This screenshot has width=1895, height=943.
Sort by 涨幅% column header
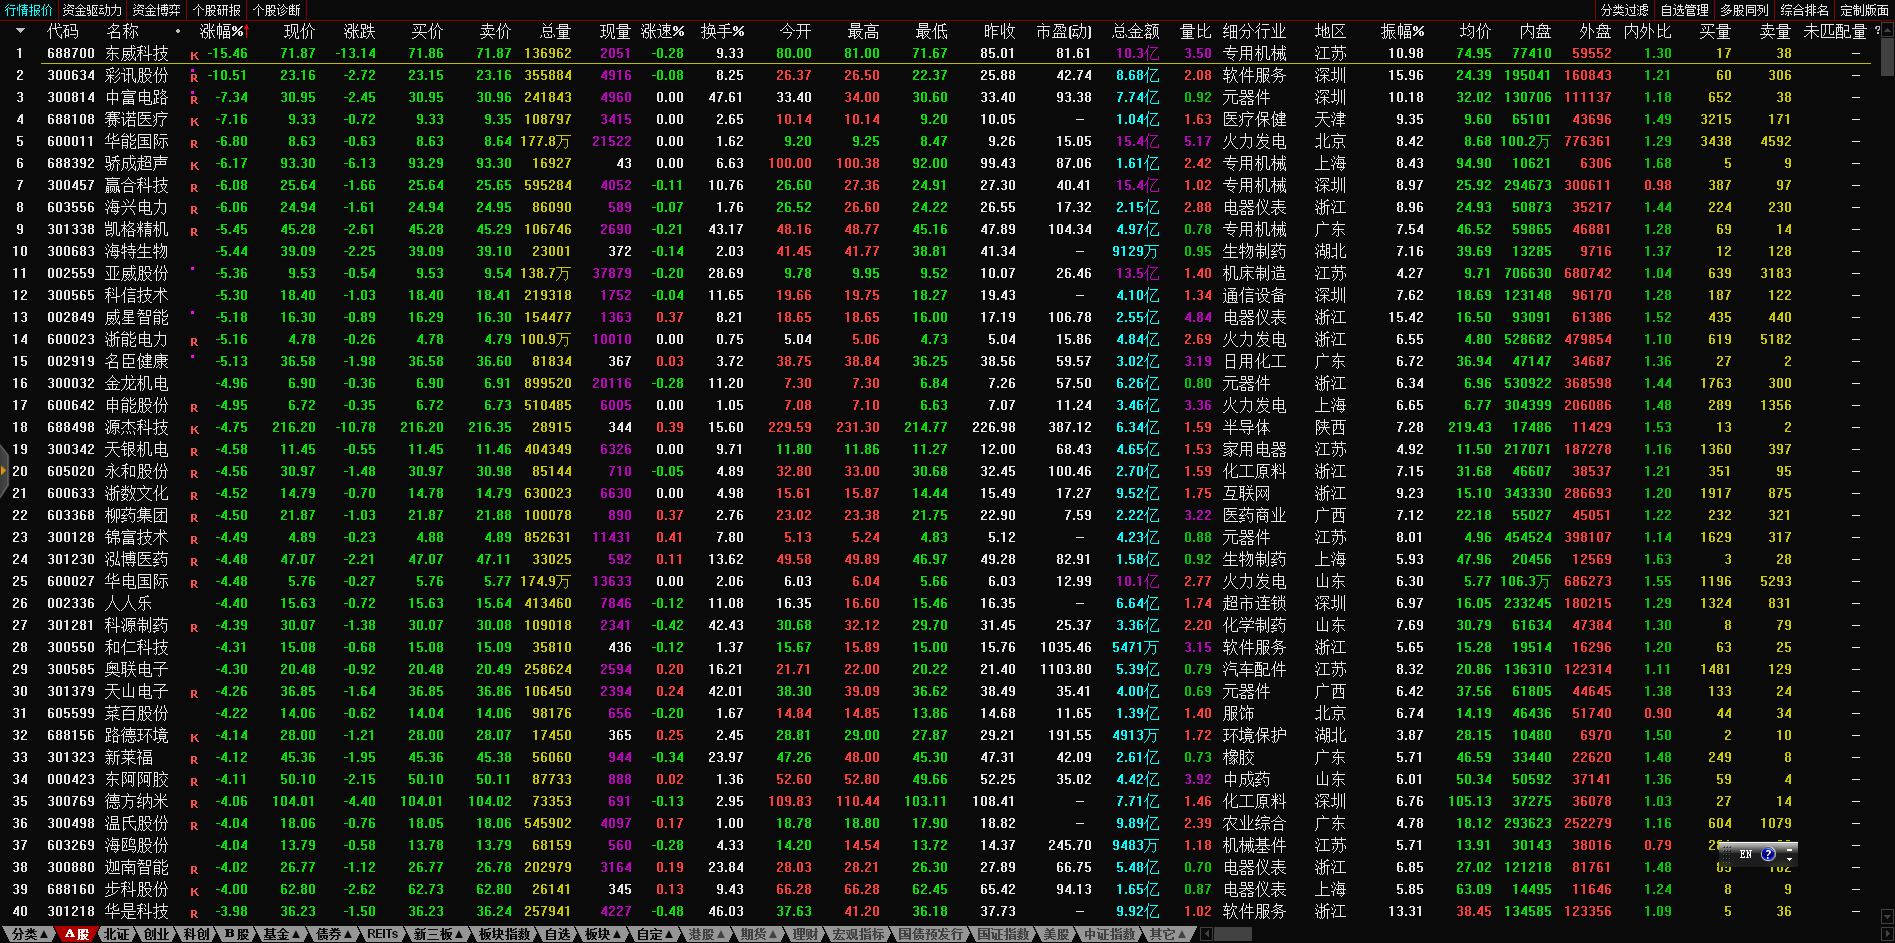coord(221,32)
